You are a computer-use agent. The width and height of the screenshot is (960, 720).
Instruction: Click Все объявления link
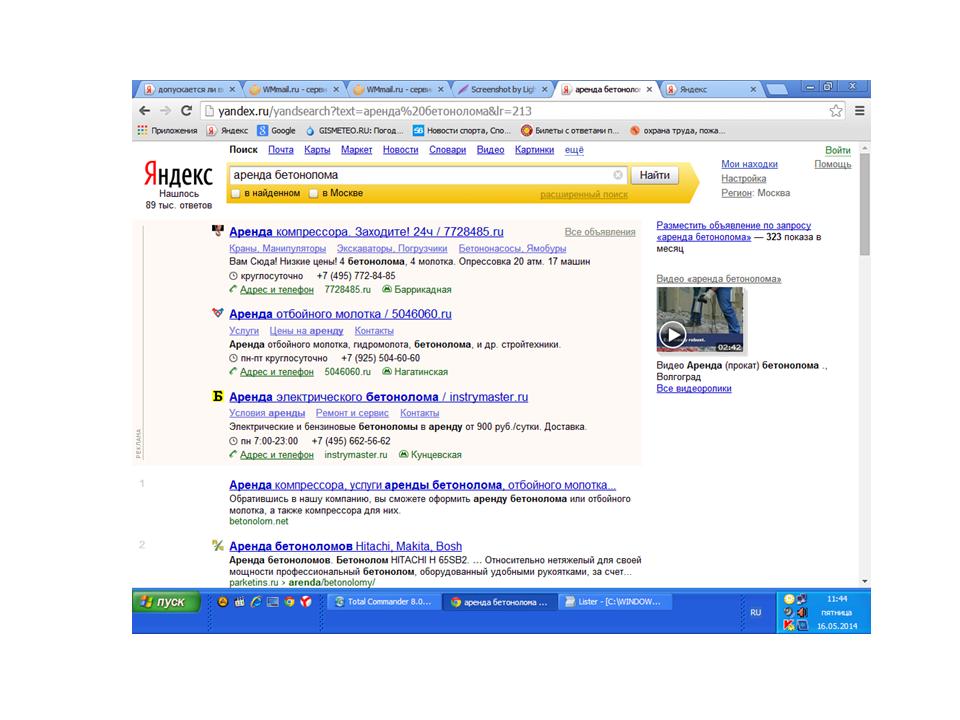tap(600, 232)
